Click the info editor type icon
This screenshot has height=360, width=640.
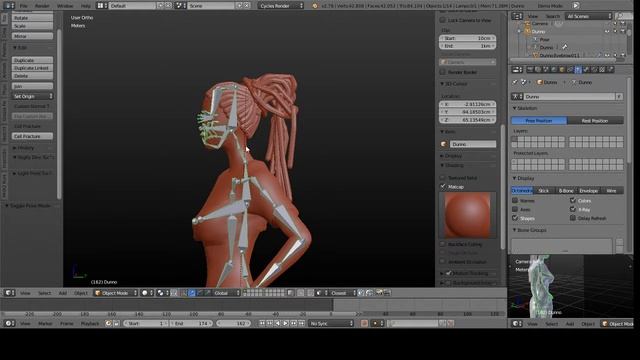9,6
